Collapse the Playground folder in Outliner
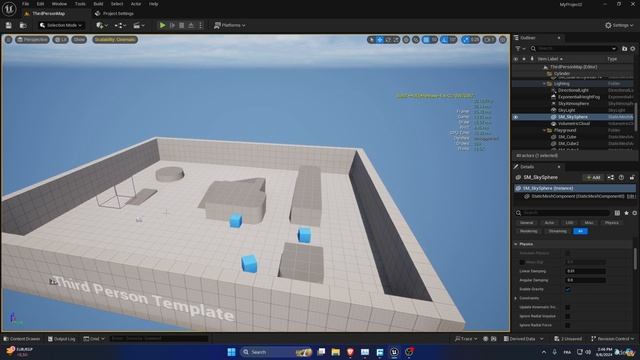The height and width of the screenshot is (360, 640). (544, 131)
